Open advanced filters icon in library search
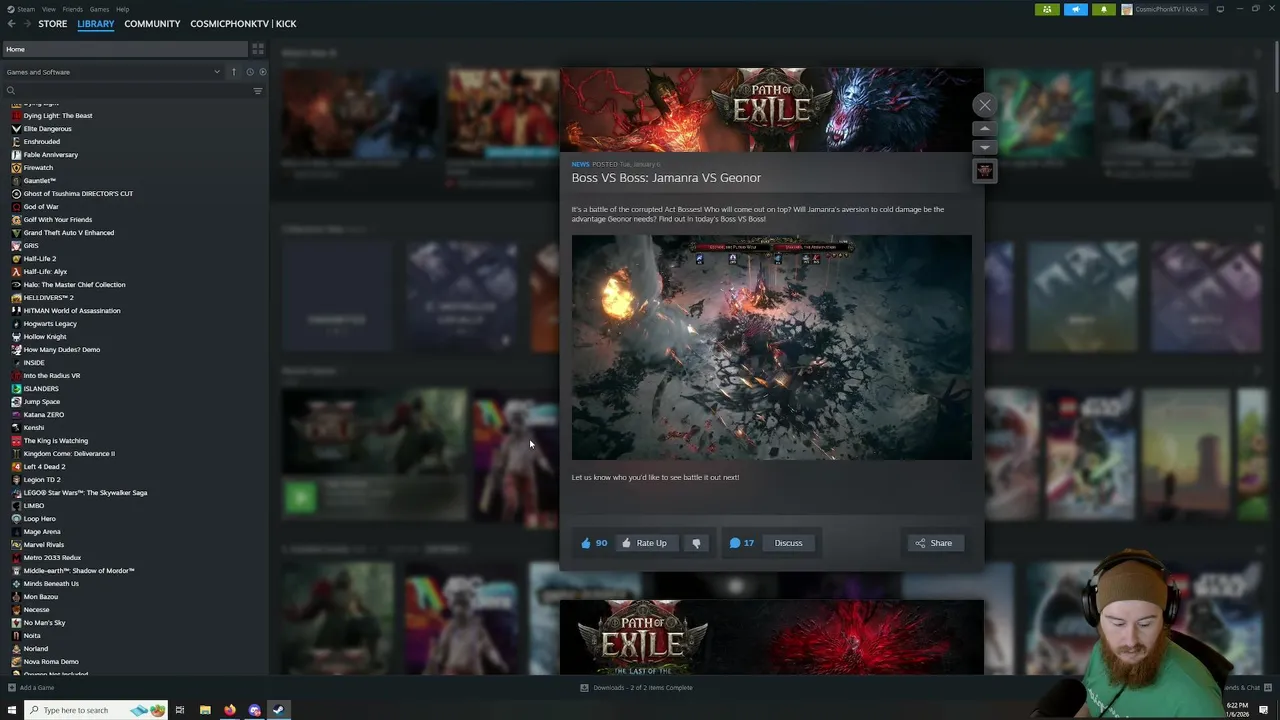 257,91
